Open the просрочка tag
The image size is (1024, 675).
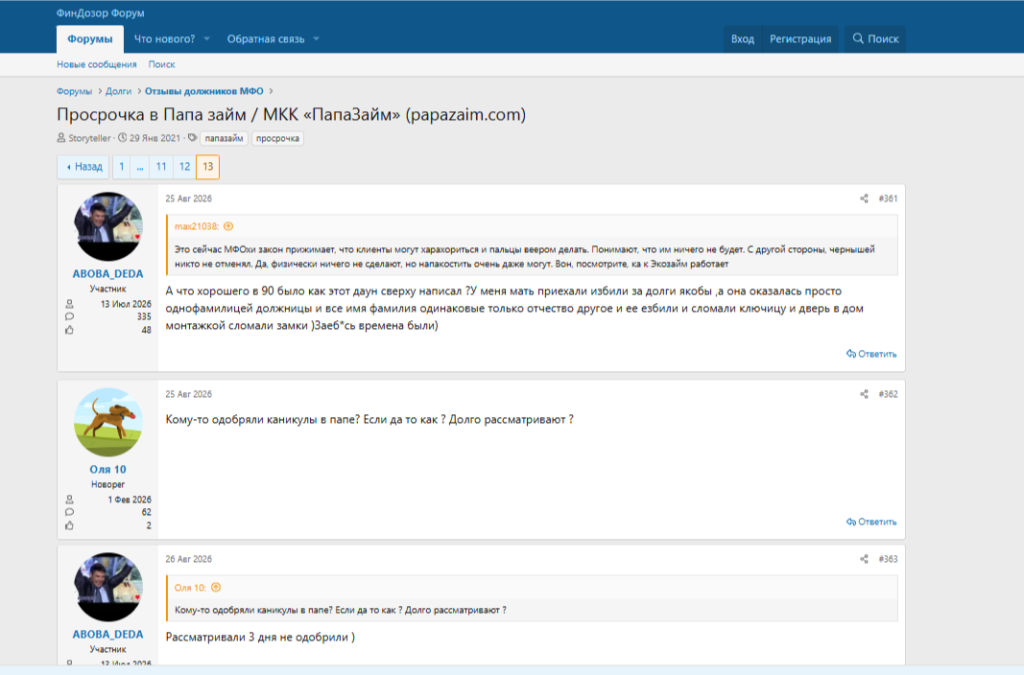[x=278, y=138]
